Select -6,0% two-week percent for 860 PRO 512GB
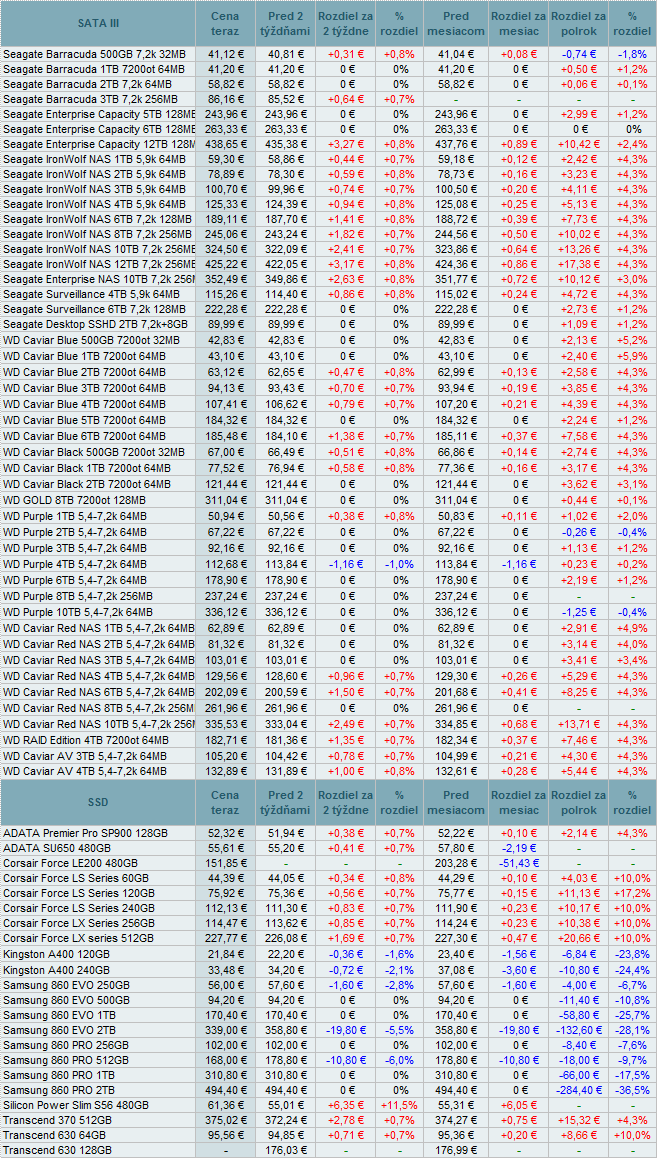 pos(400,1061)
